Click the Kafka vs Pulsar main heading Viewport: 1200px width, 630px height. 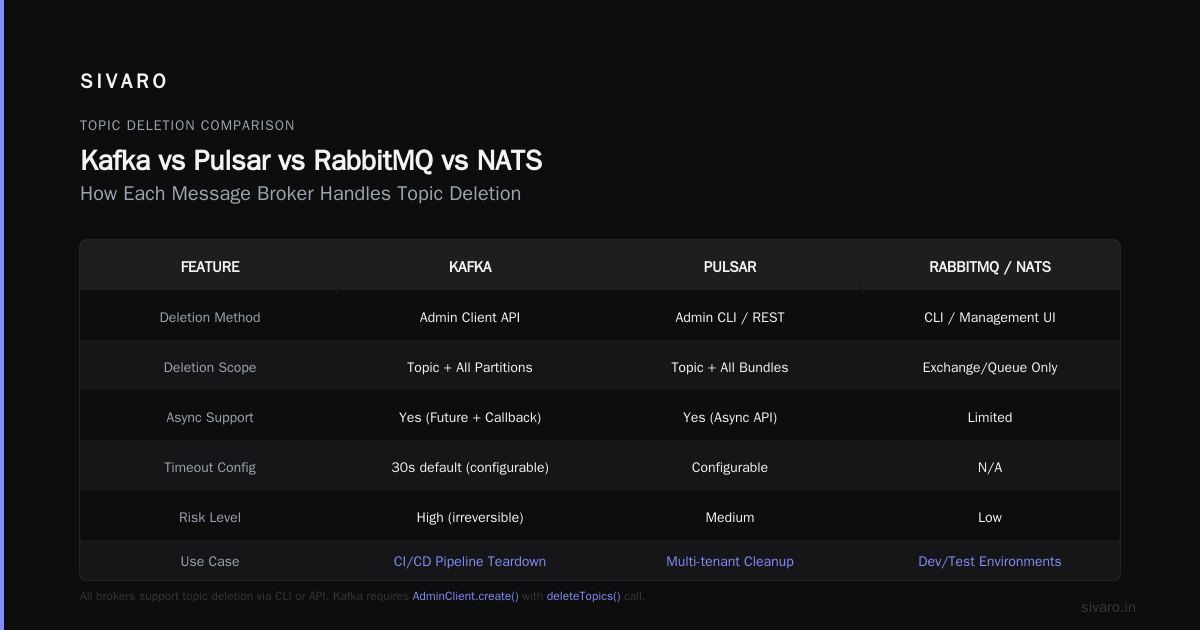click(311, 160)
